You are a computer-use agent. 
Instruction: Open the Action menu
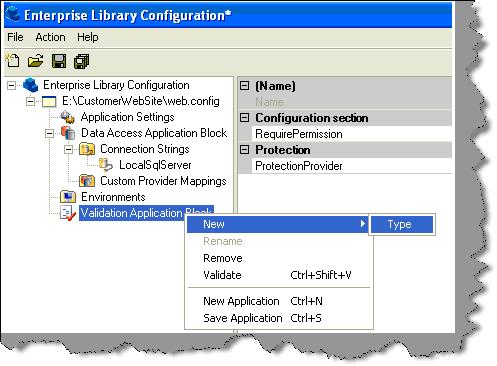coord(50,37)
